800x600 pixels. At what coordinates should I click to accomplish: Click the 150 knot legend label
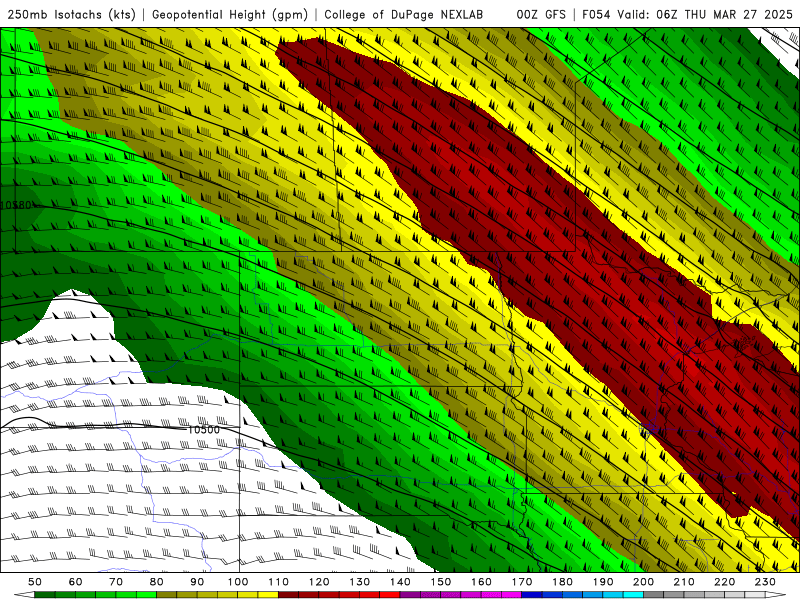(441, 582)
